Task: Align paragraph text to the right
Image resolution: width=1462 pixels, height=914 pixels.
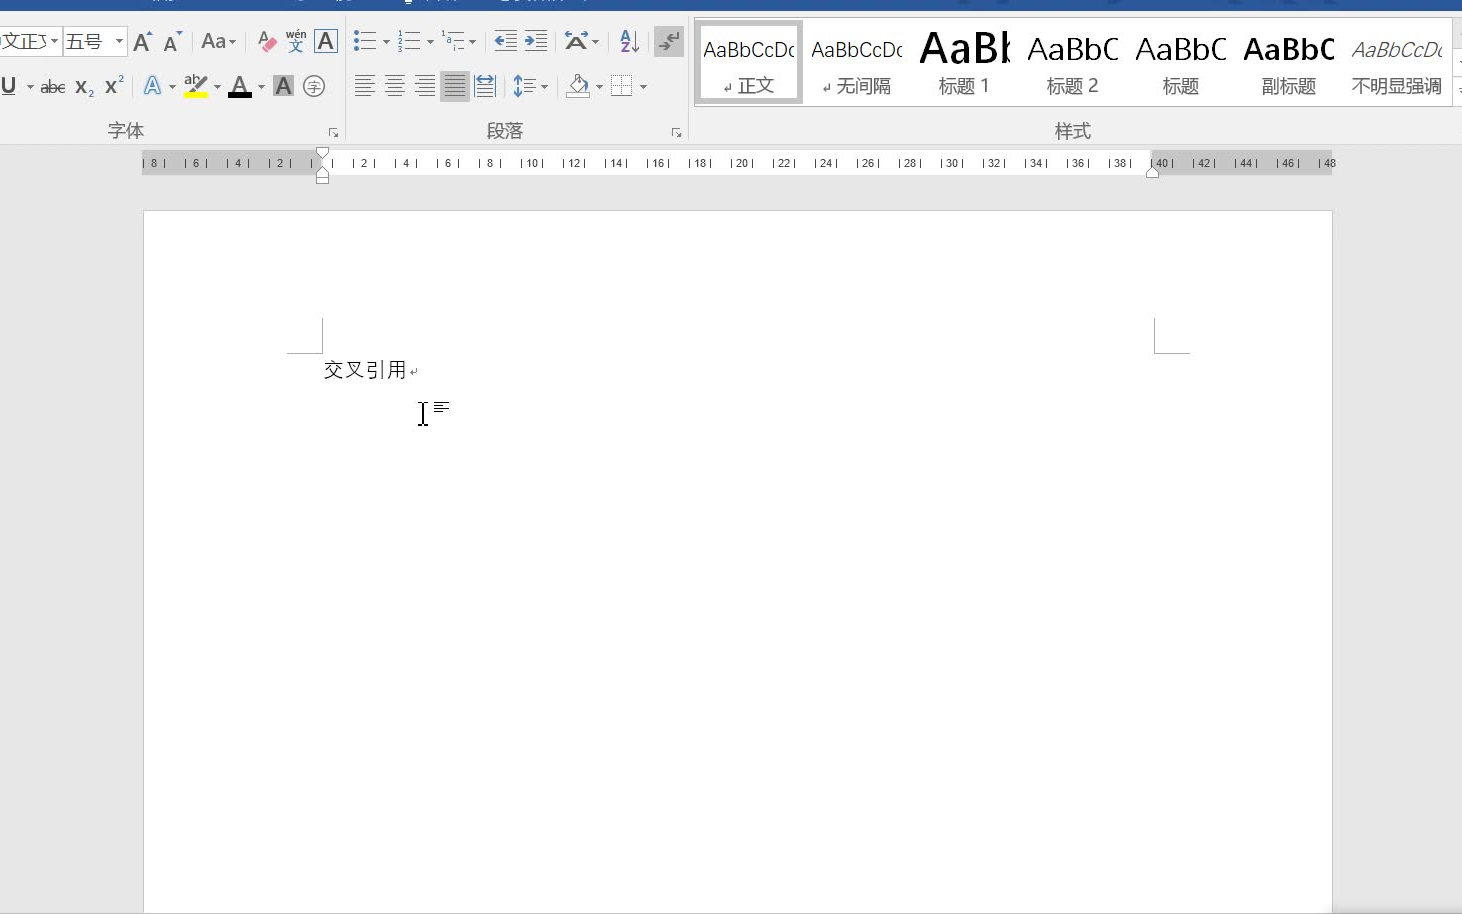Action: (x=425, y=86)
